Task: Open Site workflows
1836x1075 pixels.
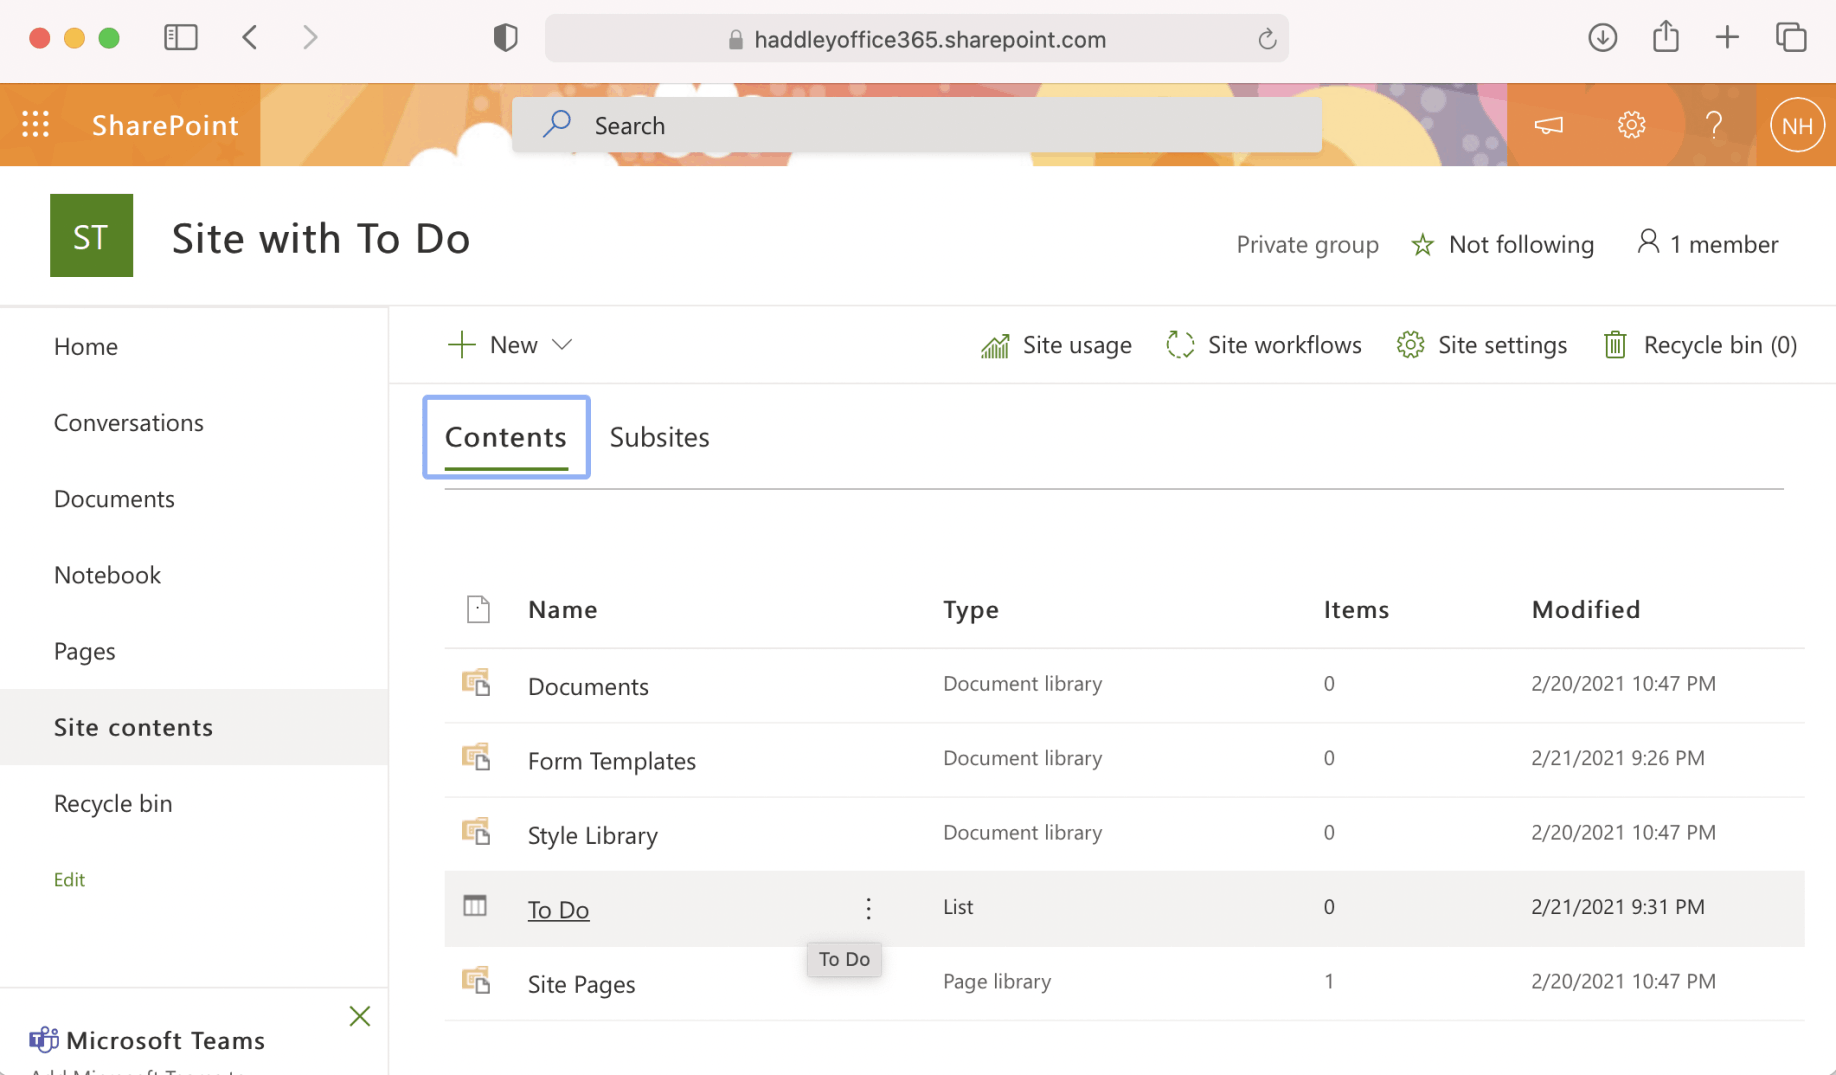Action: pos(1264,345)
